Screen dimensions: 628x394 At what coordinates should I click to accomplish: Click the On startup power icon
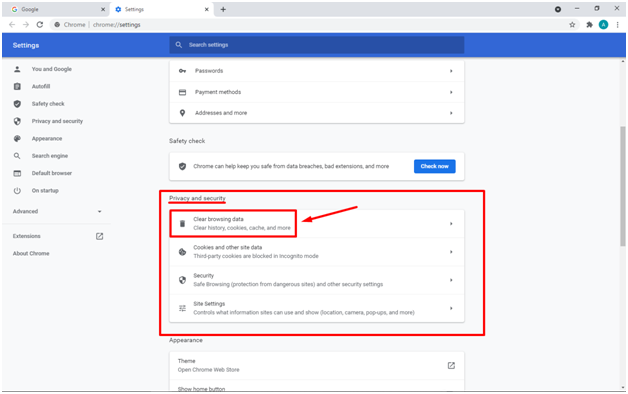(x=17, y=191)
